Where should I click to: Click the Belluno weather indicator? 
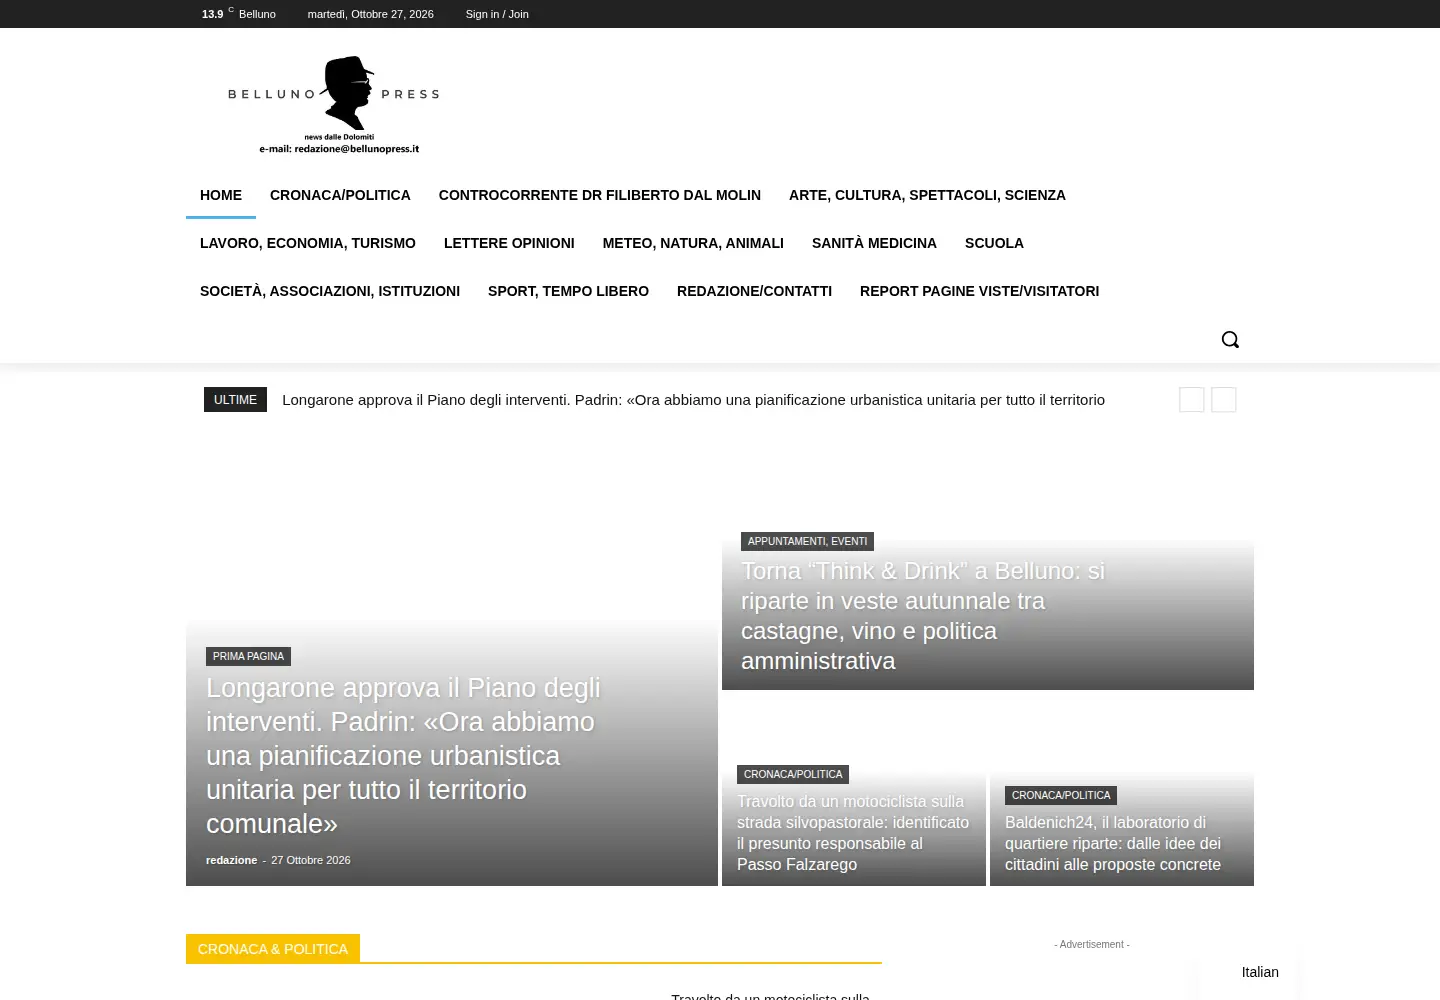point(239,14)
